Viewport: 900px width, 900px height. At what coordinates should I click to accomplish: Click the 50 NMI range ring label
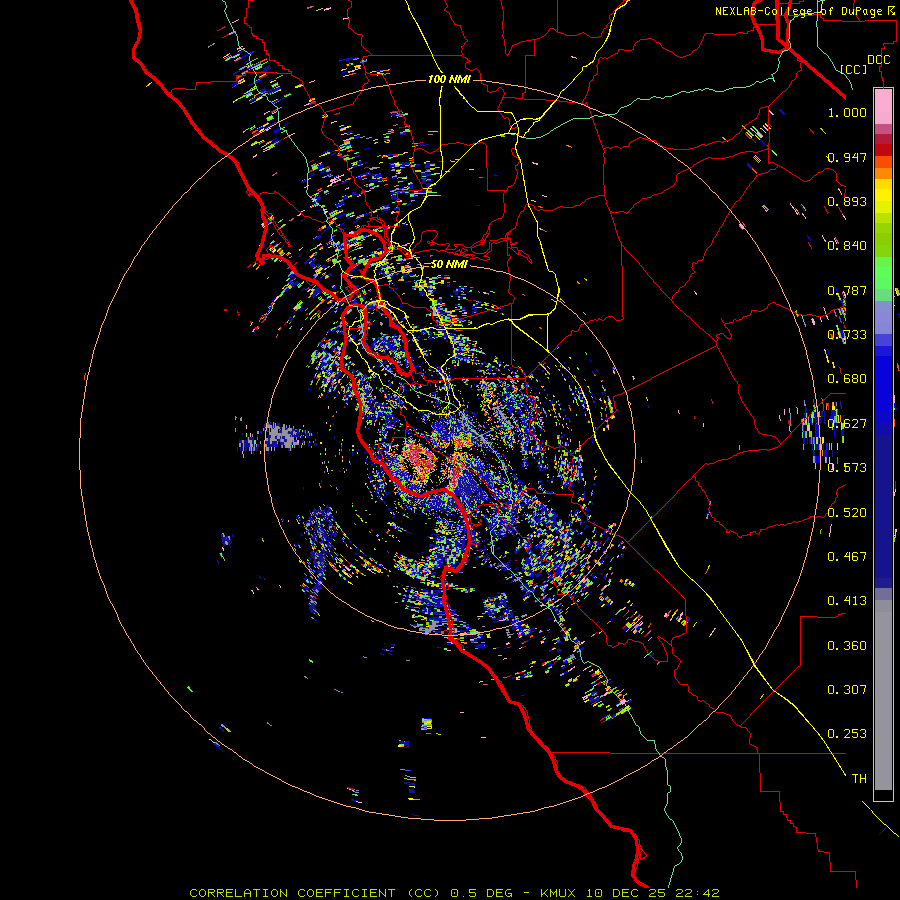pos(449,264)
